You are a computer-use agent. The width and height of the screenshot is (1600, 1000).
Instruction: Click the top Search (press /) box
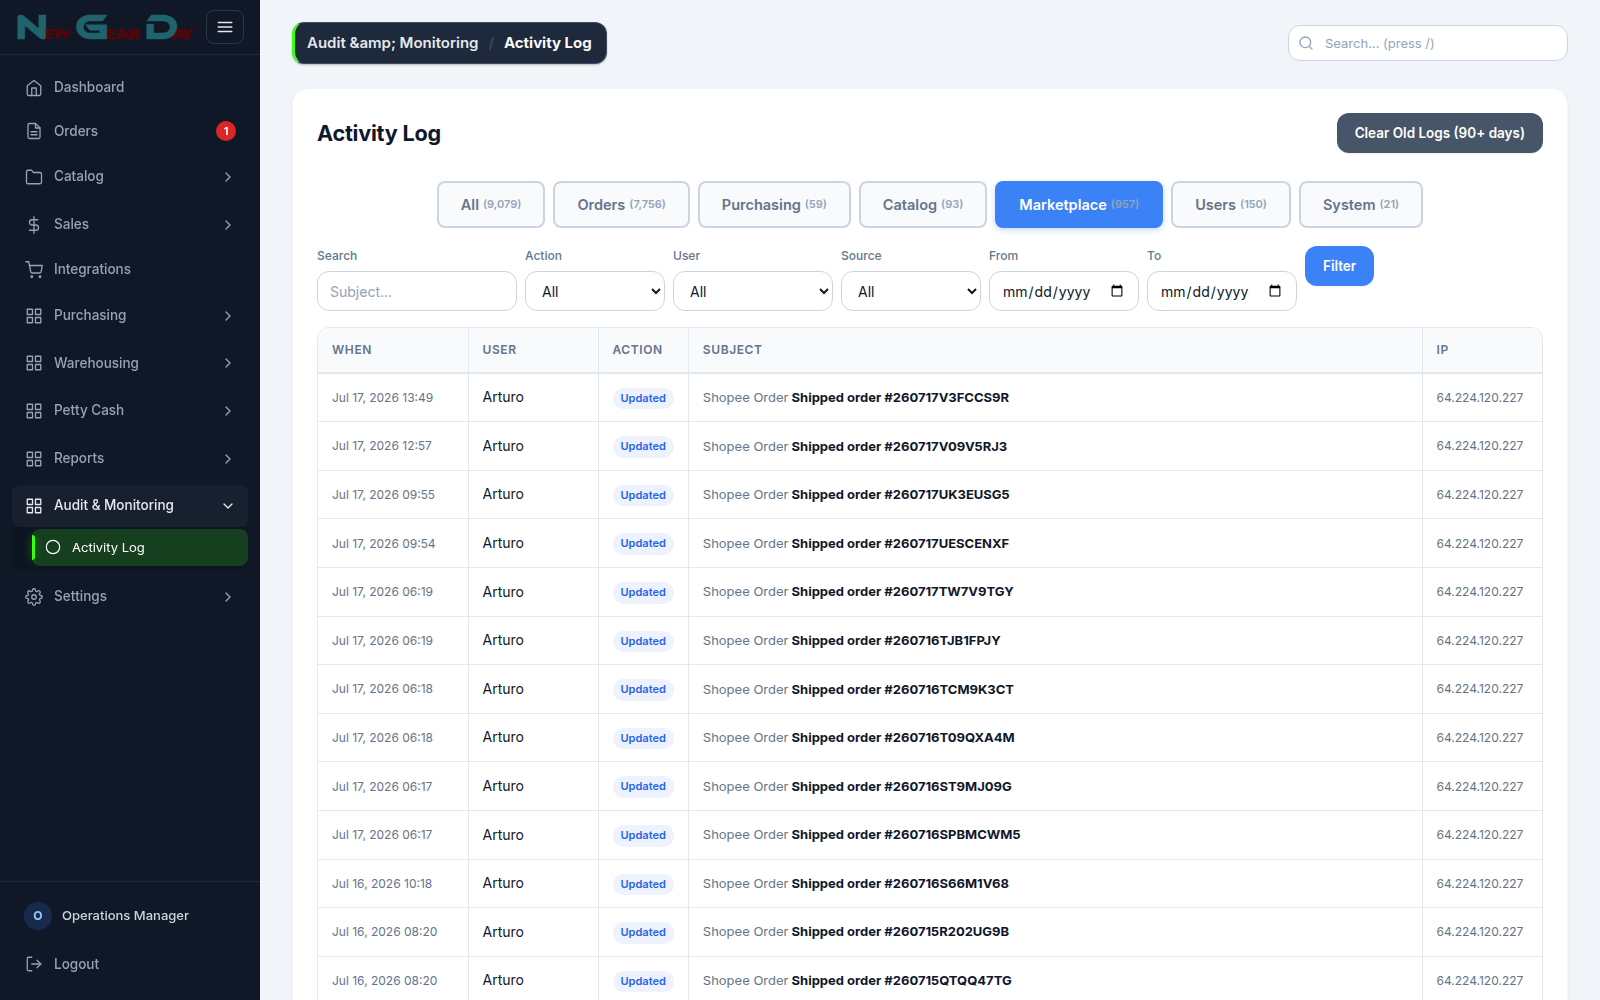1428,43
